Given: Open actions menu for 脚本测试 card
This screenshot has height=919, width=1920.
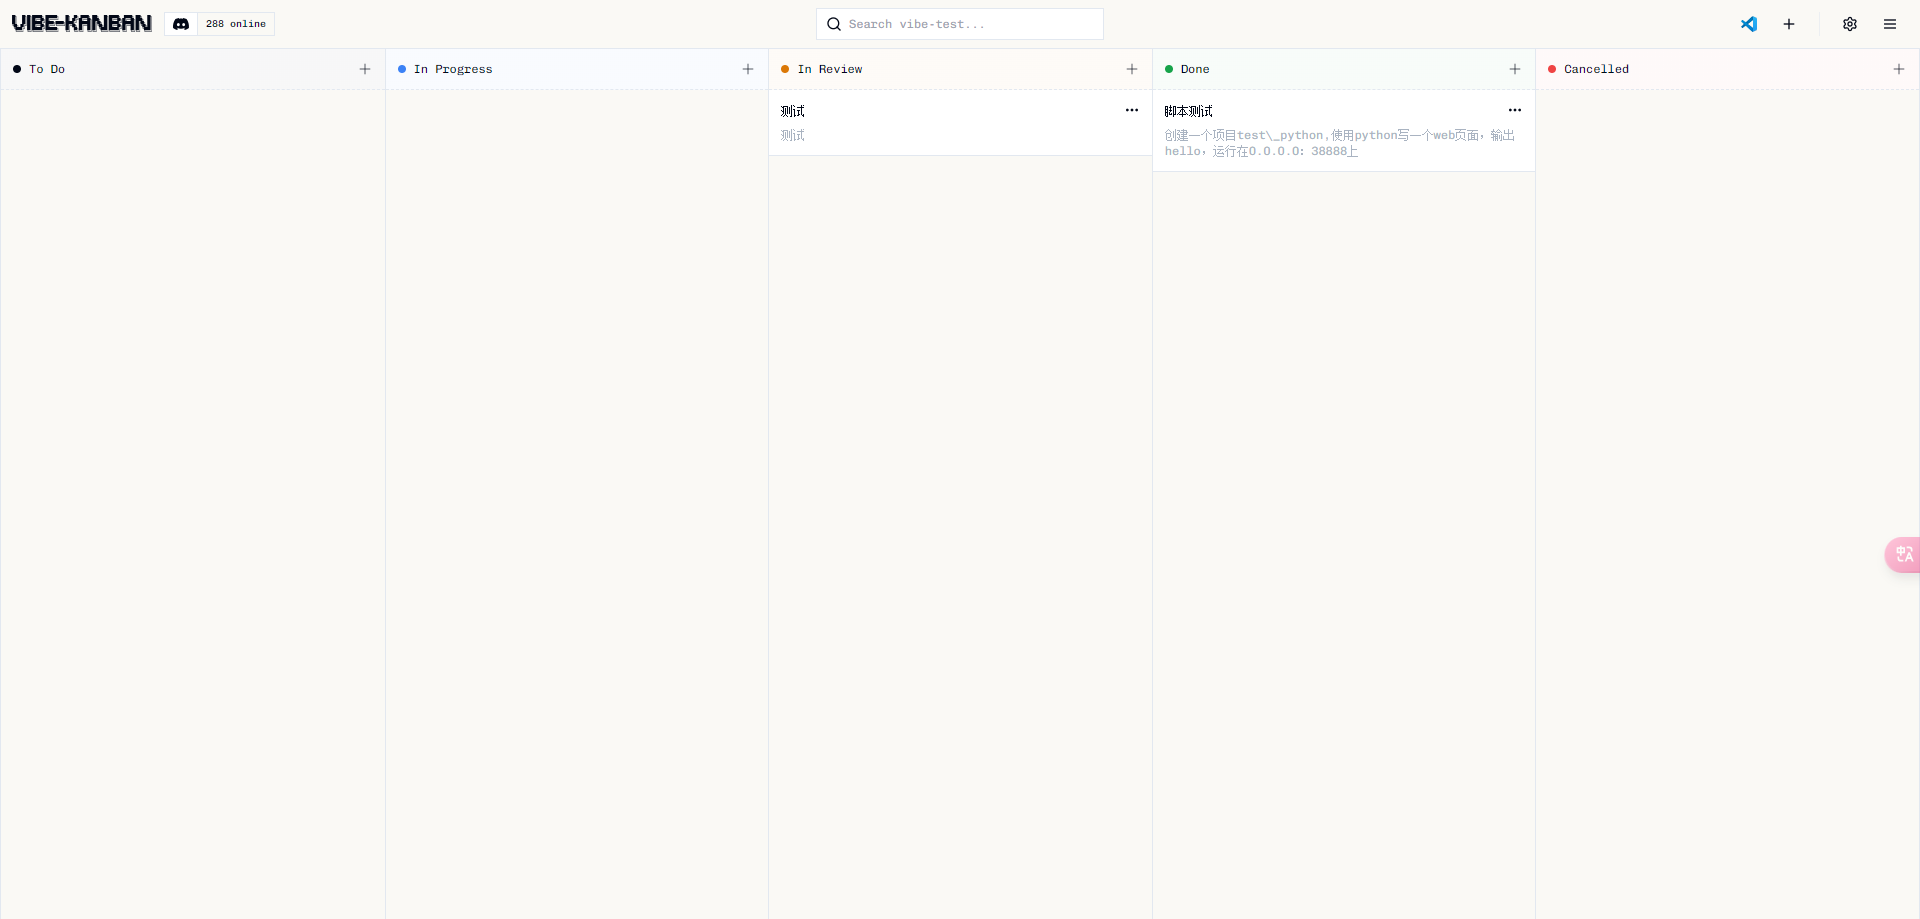Looking at the screenshot, I should tap(1515, 110).
